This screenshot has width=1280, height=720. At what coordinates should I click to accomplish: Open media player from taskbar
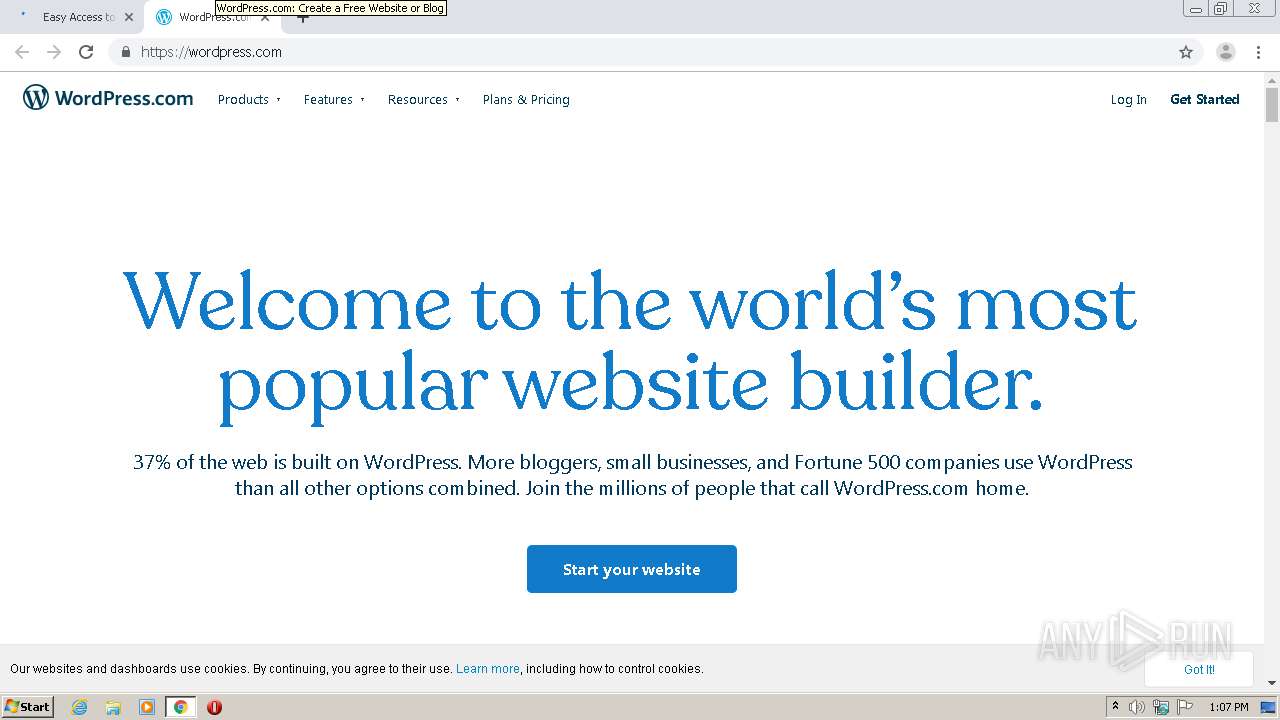[x=147, y=707]
